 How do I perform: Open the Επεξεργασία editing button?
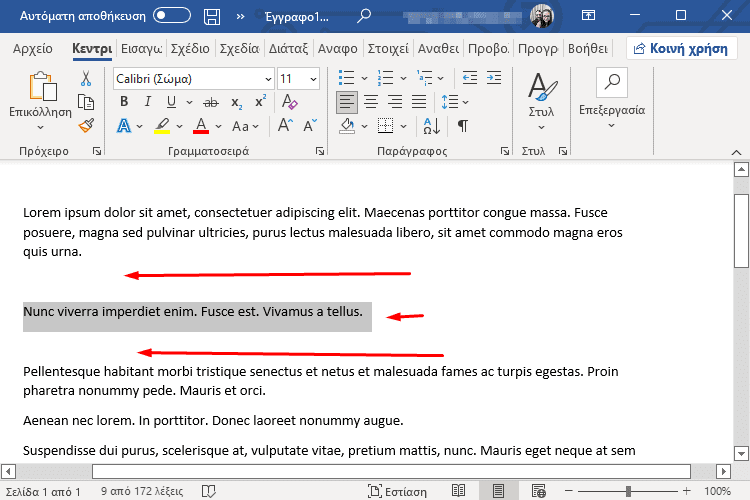[x=612, y=99]
